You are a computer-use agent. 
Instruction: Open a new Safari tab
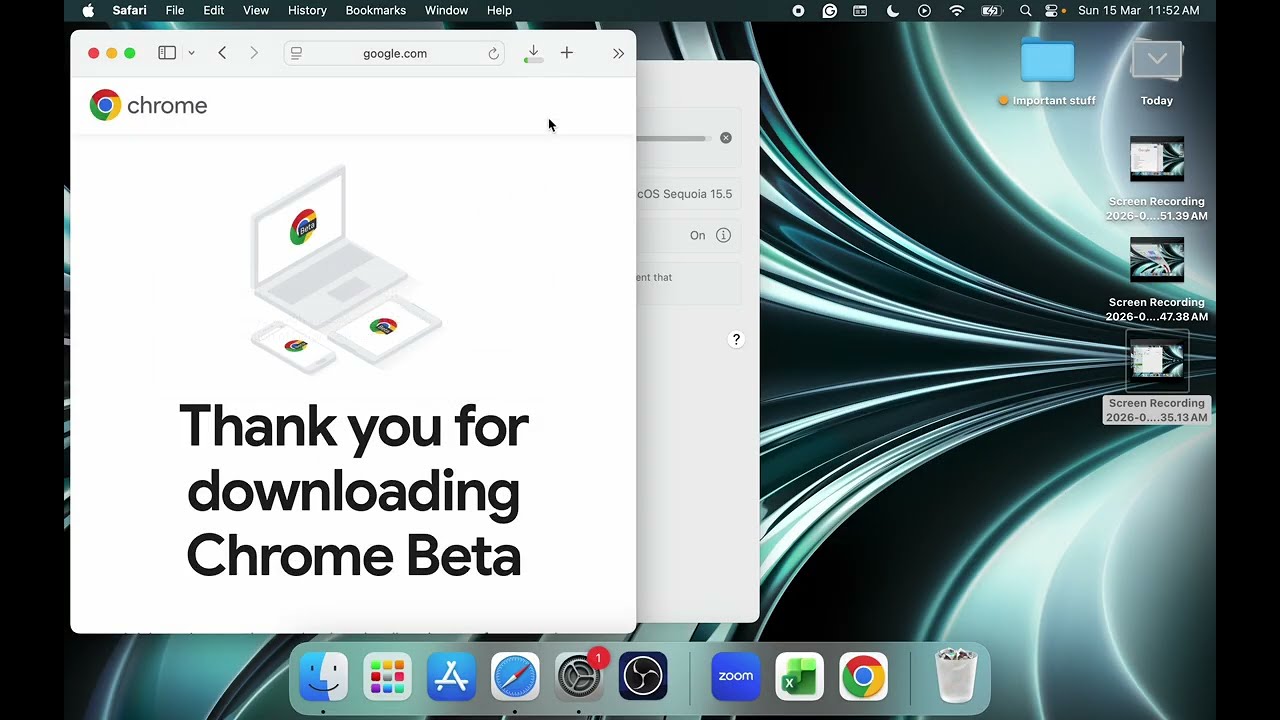[567, 53]
